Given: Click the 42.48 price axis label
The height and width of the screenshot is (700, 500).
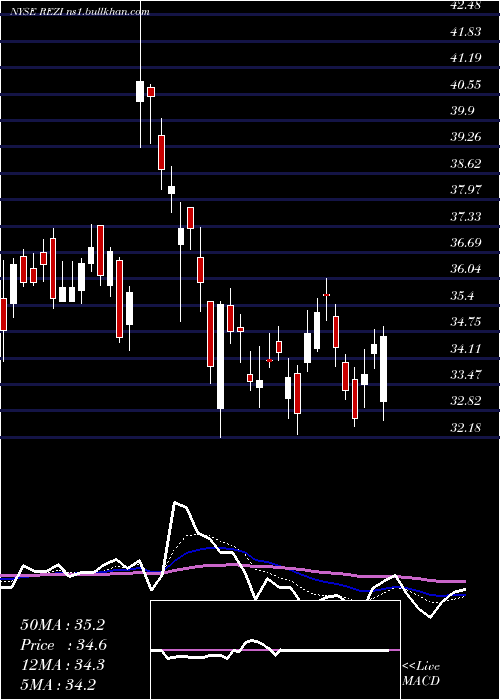Looking at the screenshot, I should [467, 5].
